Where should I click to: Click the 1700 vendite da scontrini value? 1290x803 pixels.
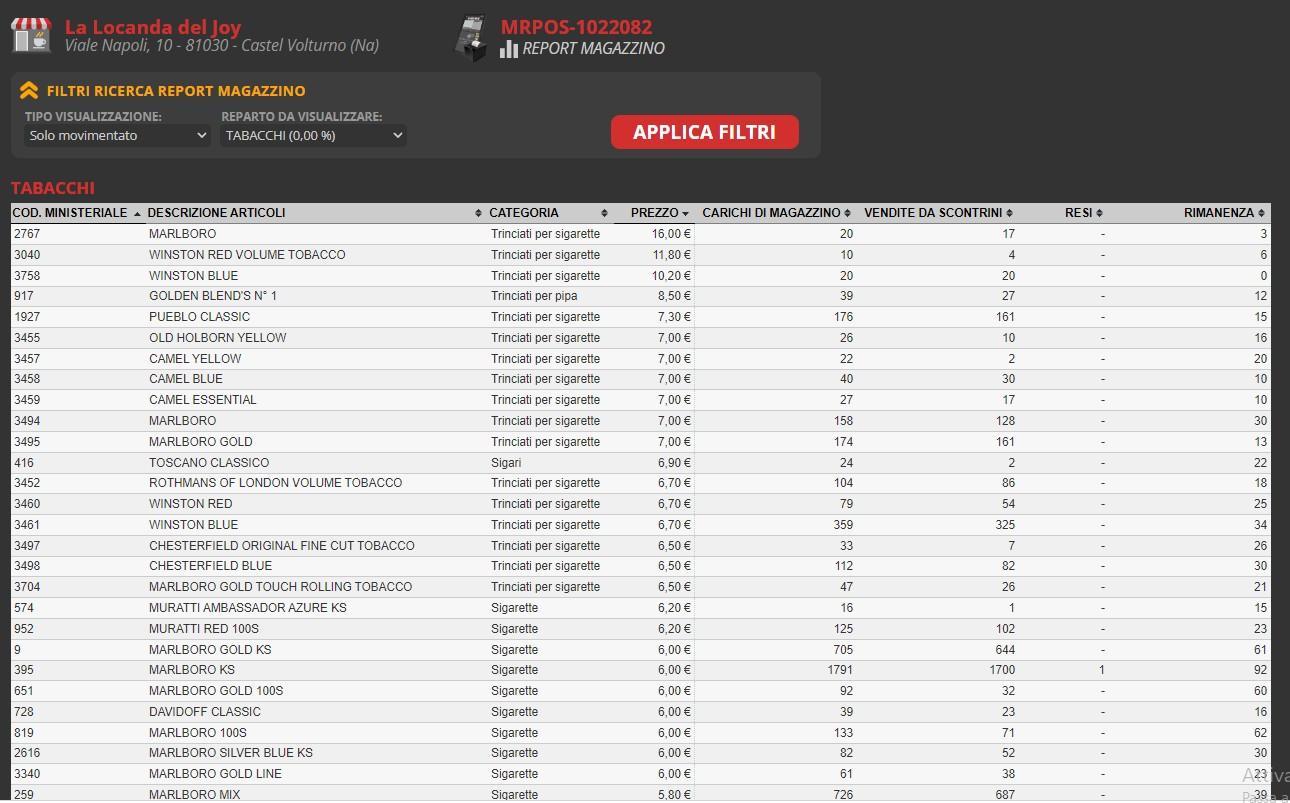(1002, 670)
